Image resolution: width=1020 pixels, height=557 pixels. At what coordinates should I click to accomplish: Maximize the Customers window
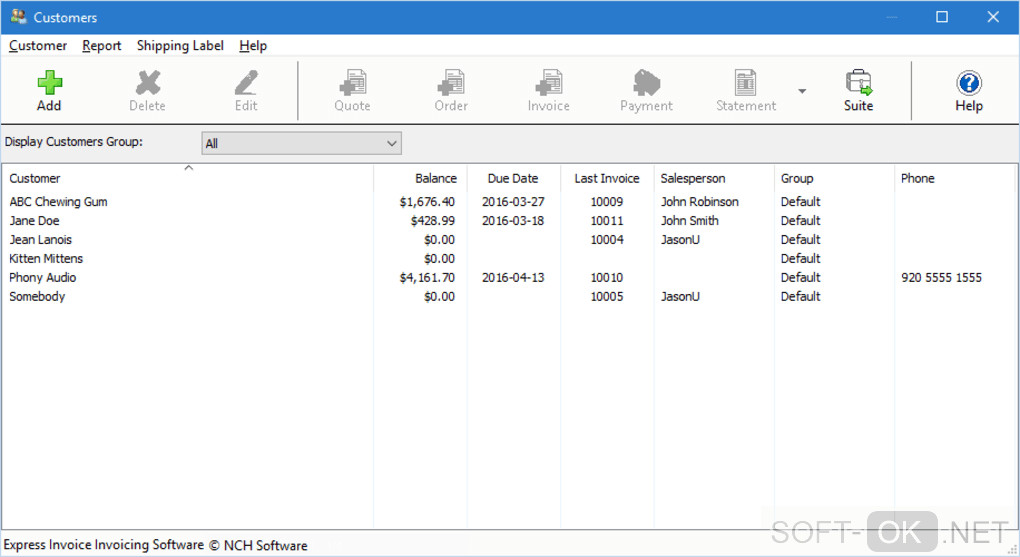942,17
